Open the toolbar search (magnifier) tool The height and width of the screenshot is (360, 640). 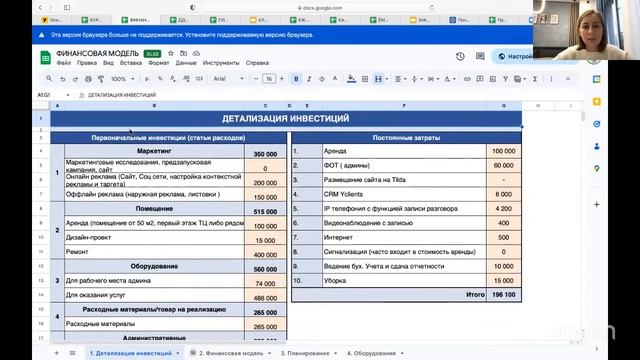(49, 79)
